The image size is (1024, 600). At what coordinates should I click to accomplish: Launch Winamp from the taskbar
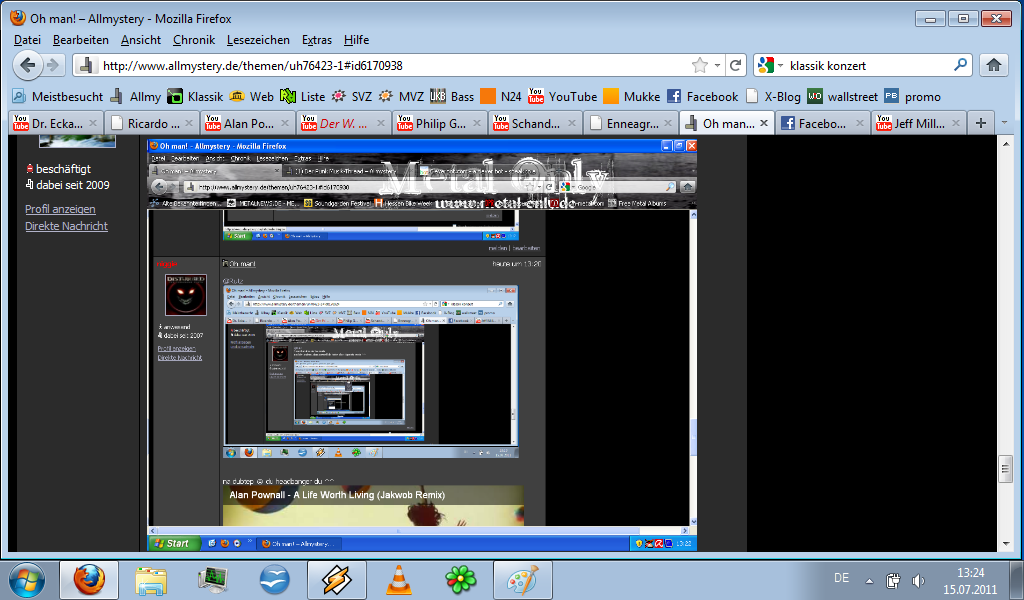336,580
